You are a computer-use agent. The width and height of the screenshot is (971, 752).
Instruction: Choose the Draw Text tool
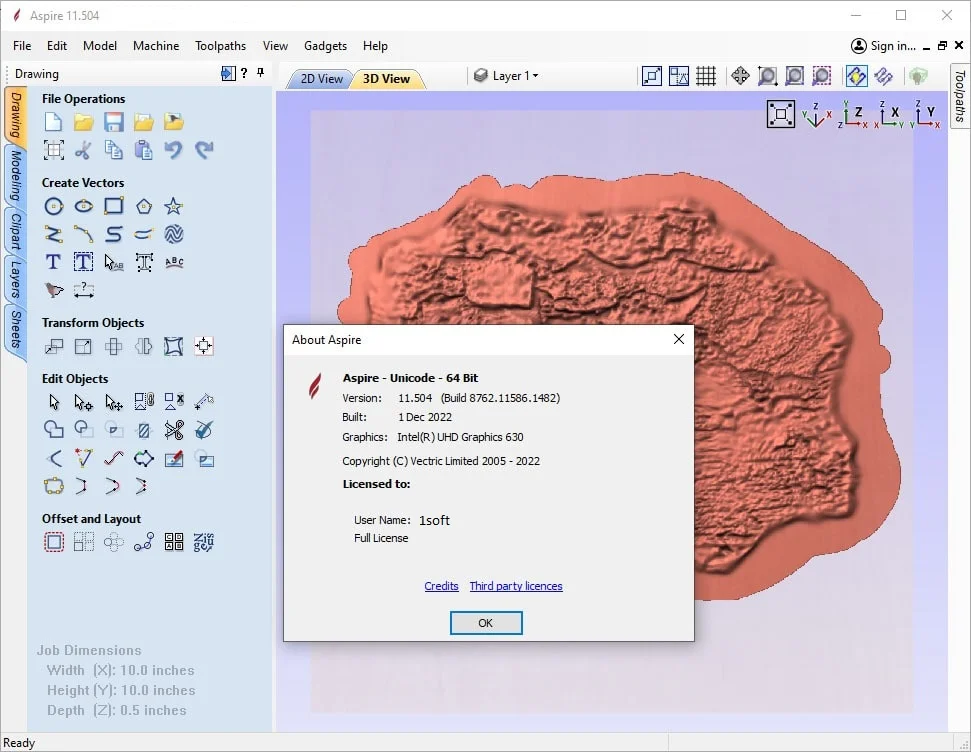pyautogui.click(x=53, y=262)
